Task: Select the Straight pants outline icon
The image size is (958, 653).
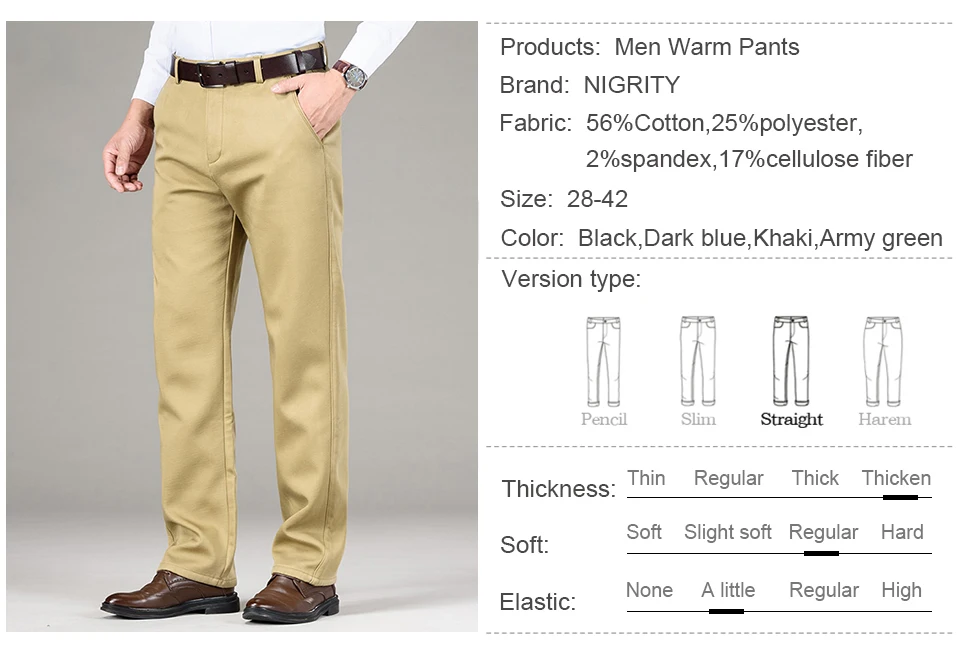Action: click(791, 362)
